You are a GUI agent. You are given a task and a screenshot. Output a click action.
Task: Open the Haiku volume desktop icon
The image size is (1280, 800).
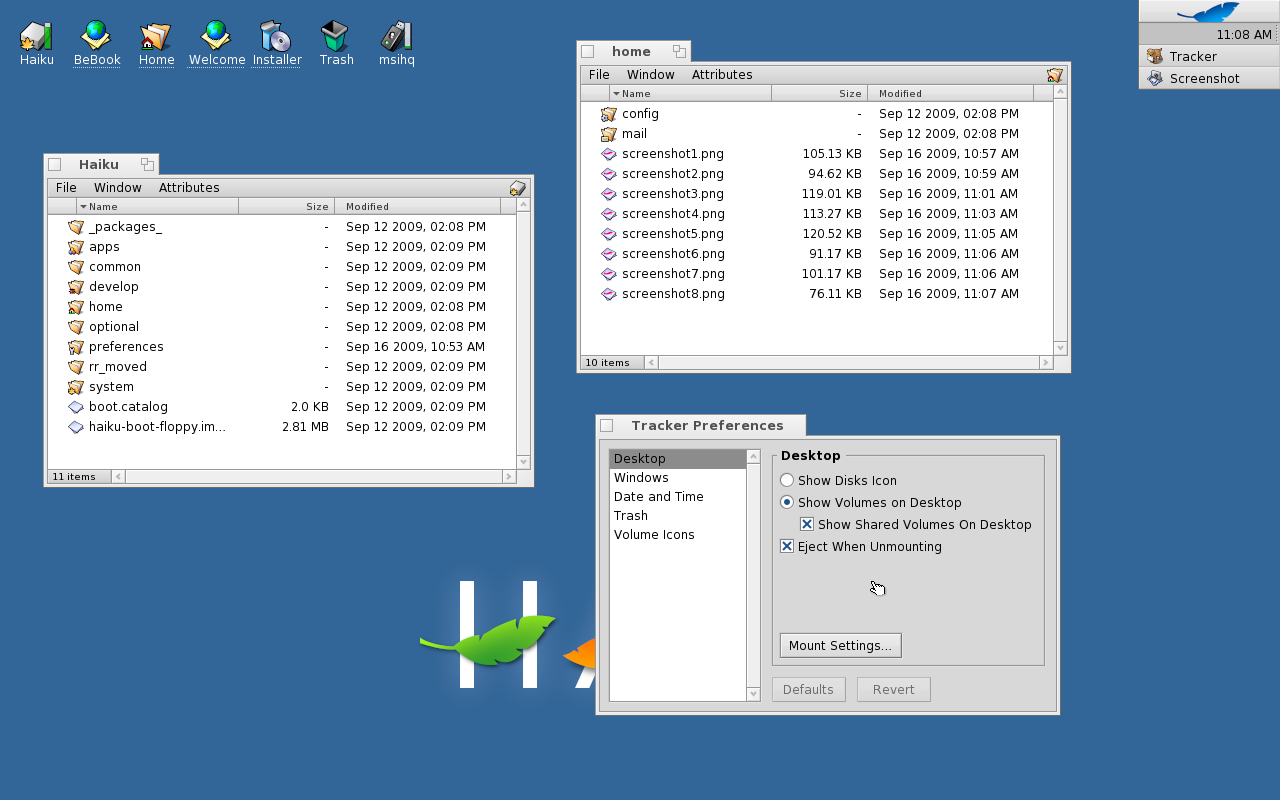(36, 37)
